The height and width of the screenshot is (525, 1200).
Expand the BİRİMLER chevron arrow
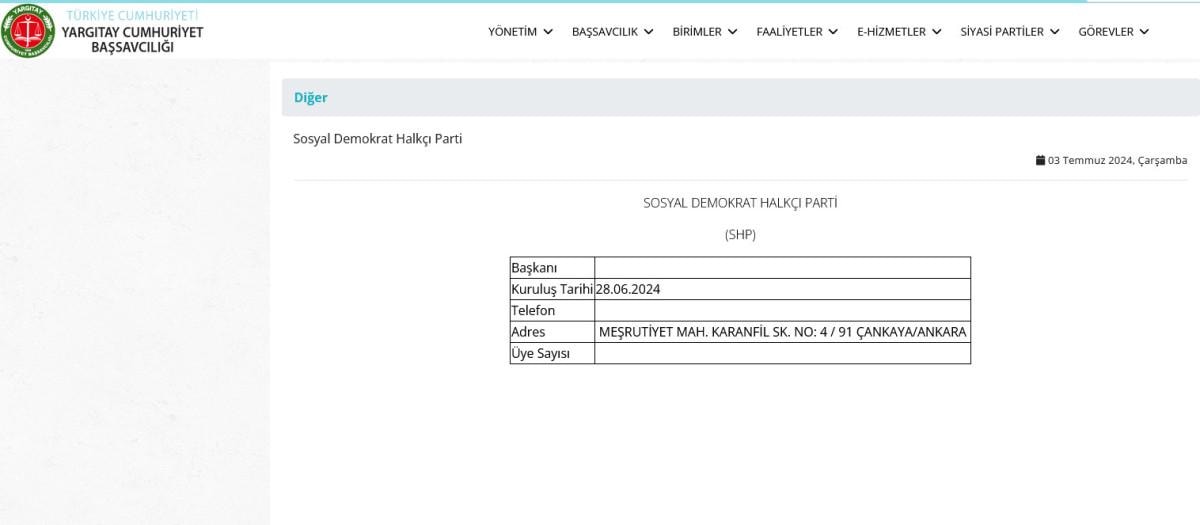732,32
